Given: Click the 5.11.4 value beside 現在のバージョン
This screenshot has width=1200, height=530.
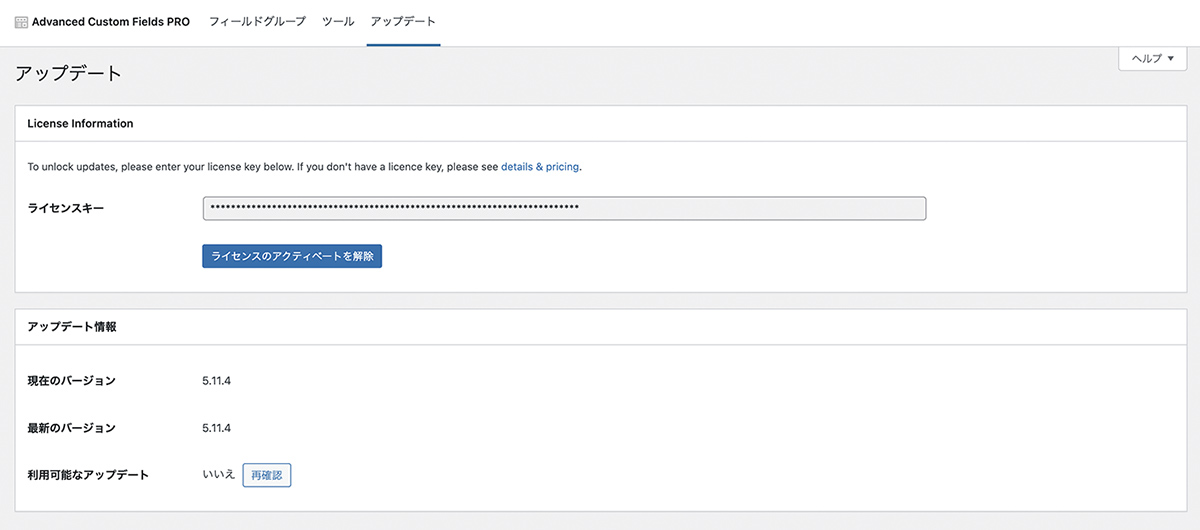Looking at the screenshot, I should point(217,381).
